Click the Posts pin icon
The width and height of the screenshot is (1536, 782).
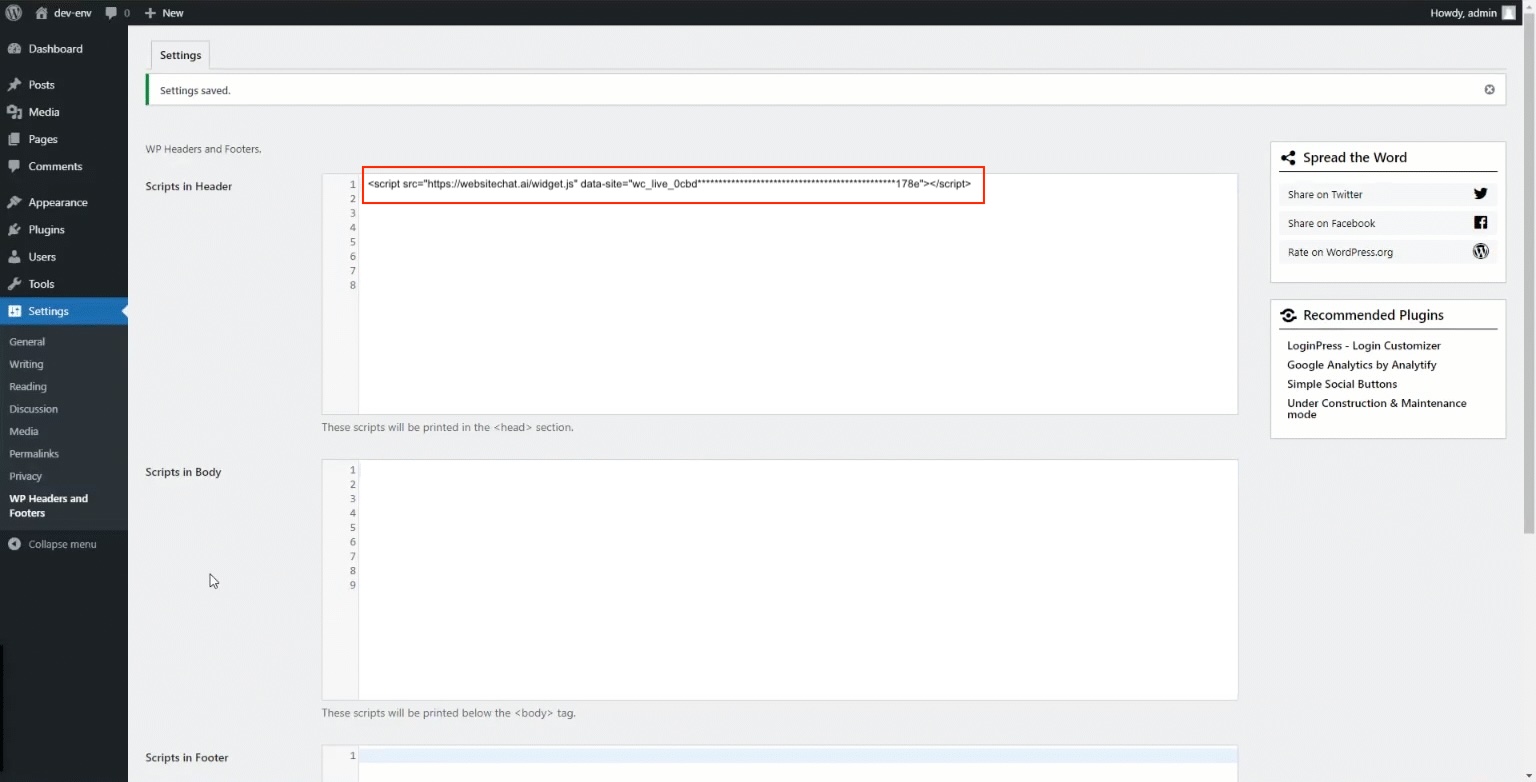(14, 85)
